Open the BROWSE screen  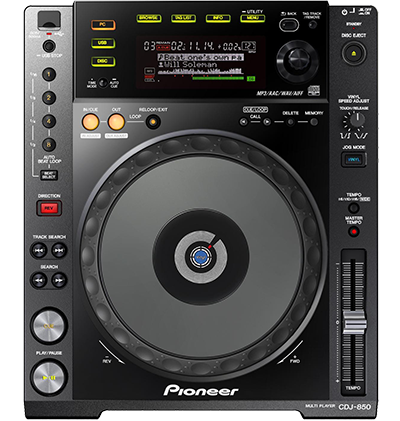149,18
